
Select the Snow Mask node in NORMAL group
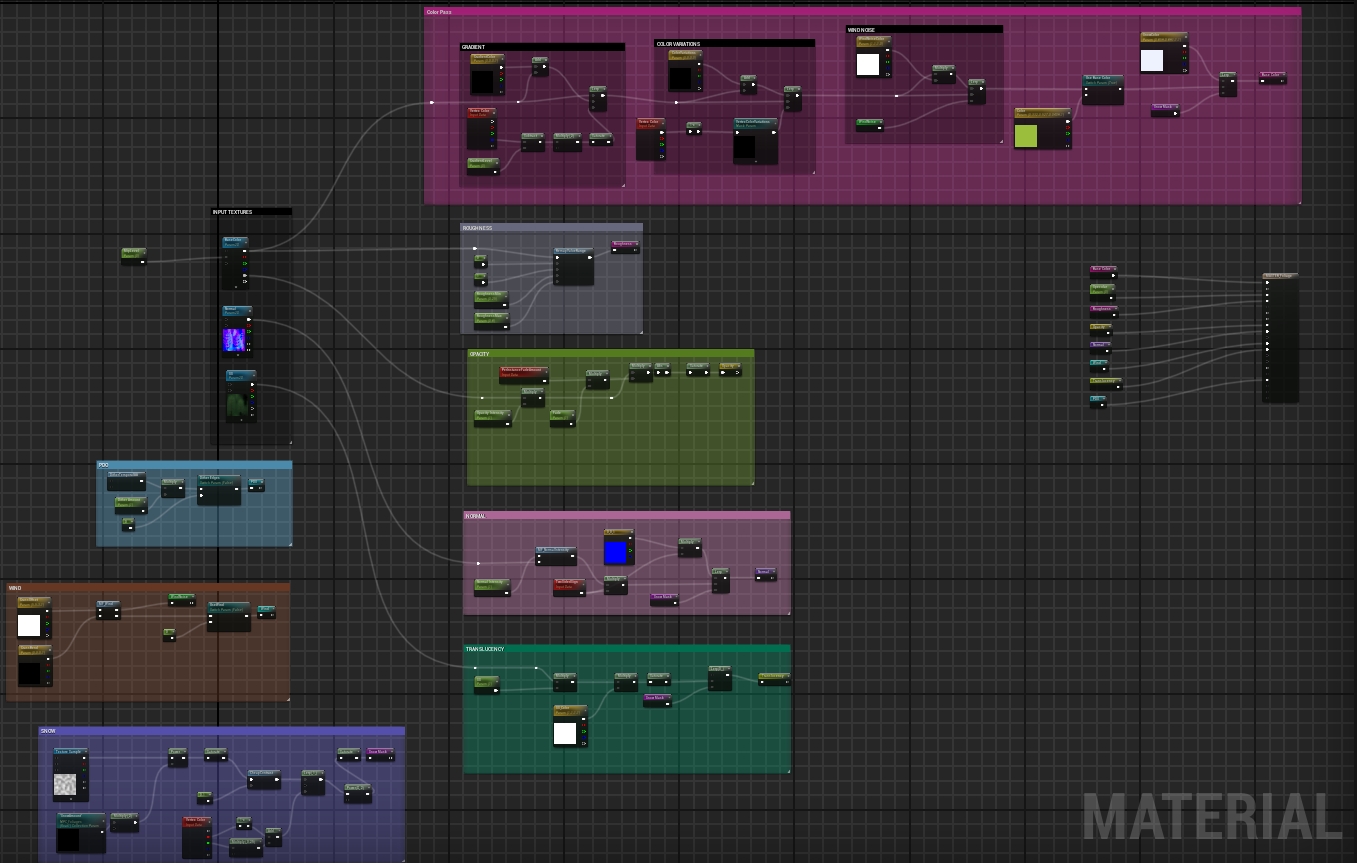pyautogui.click(x=664, y=600)
